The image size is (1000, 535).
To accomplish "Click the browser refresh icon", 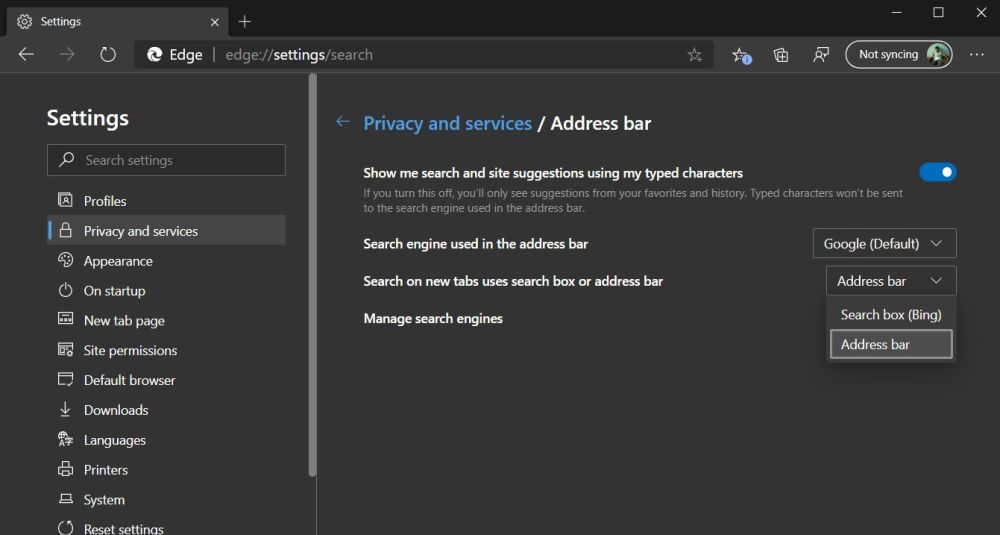I will coord(108,55).
